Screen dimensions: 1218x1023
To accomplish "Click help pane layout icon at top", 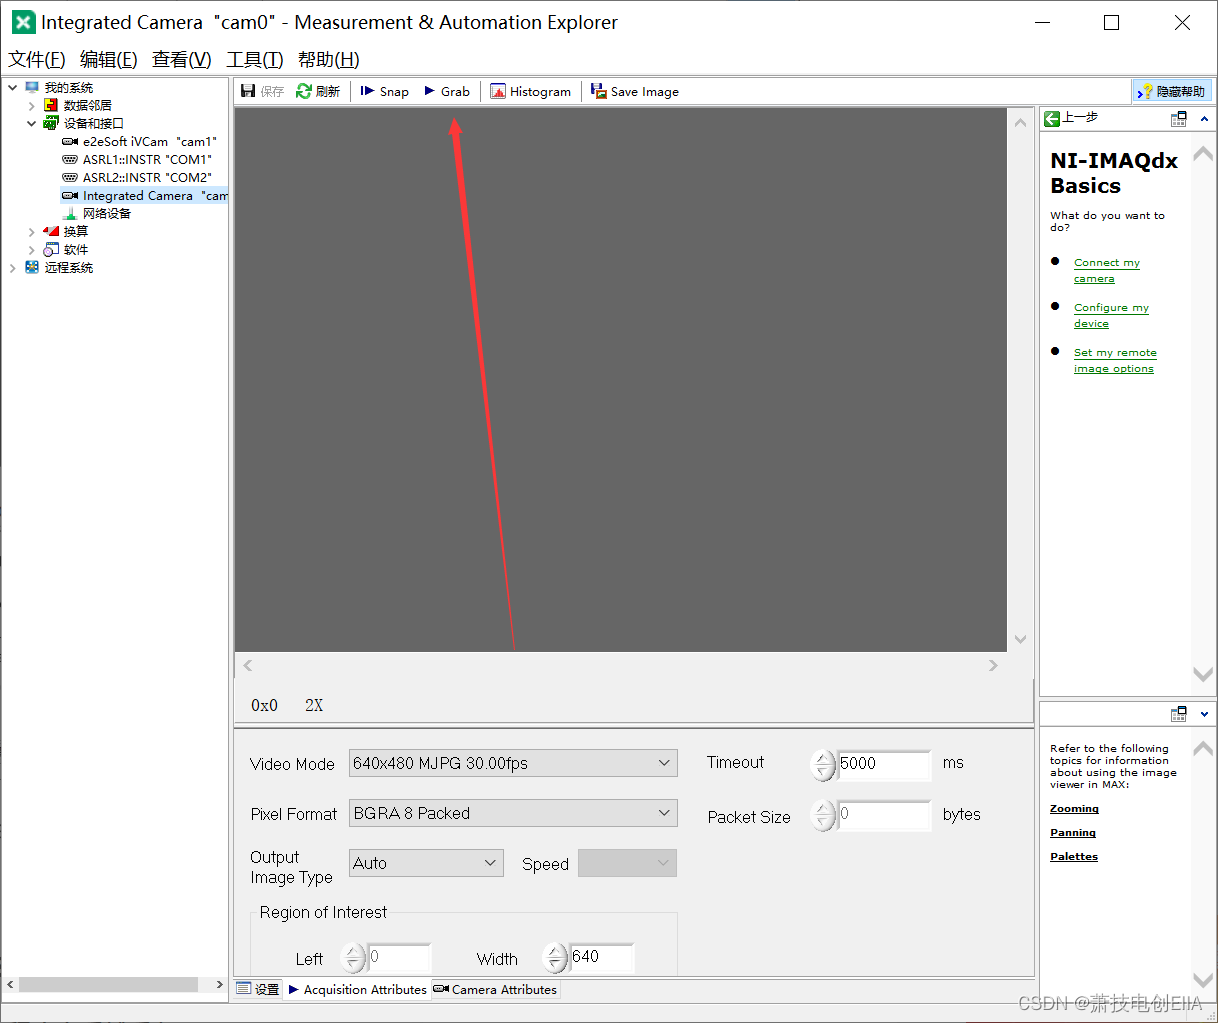I will click(1179, 118).
